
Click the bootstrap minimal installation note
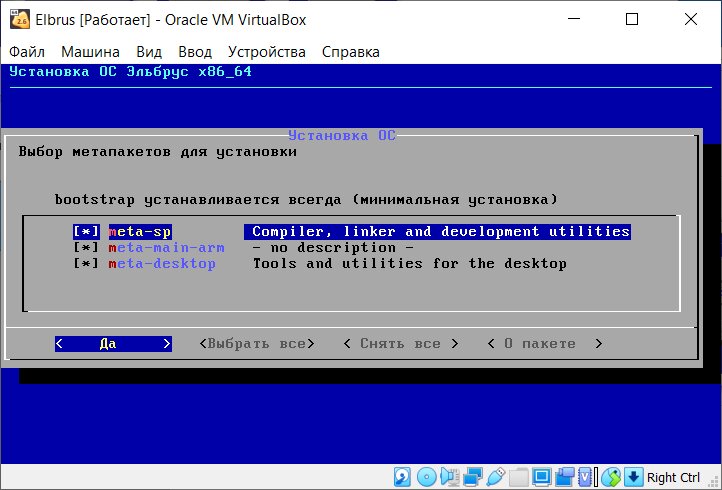(x=306, y=199)
